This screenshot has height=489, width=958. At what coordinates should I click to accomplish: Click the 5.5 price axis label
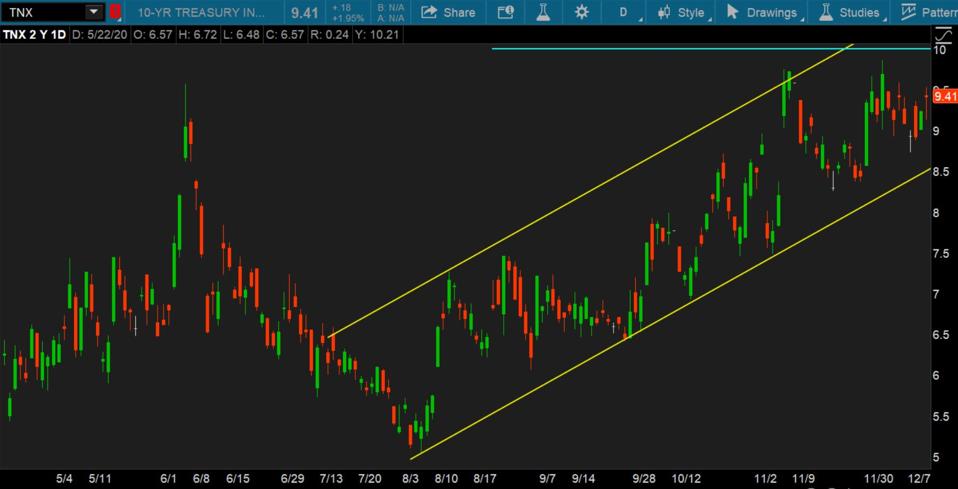(x=940, y=416)
